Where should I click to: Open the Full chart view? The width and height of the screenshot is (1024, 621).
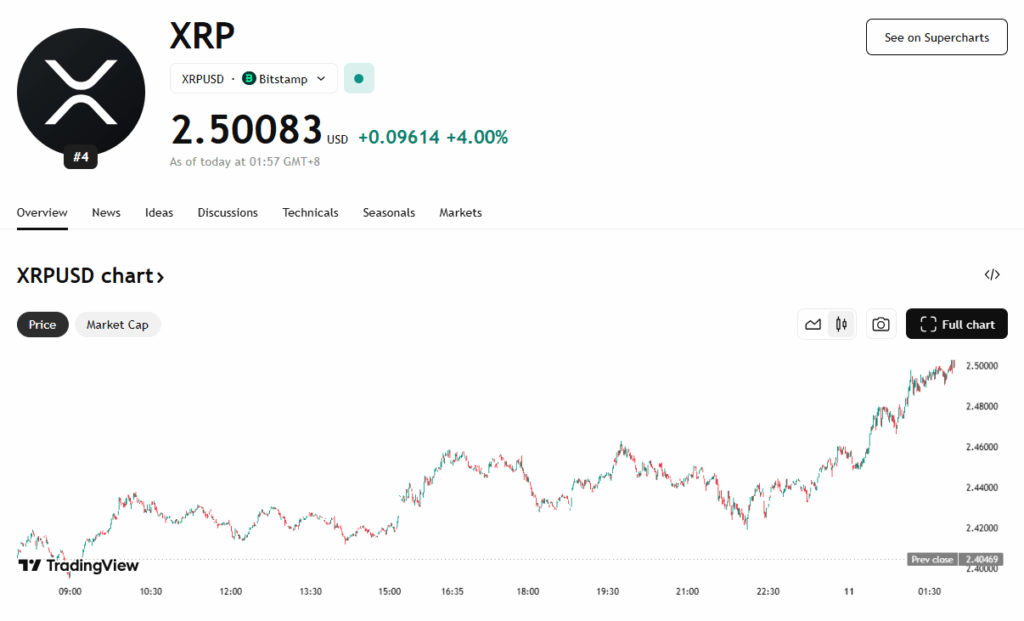tap(957, 324)
